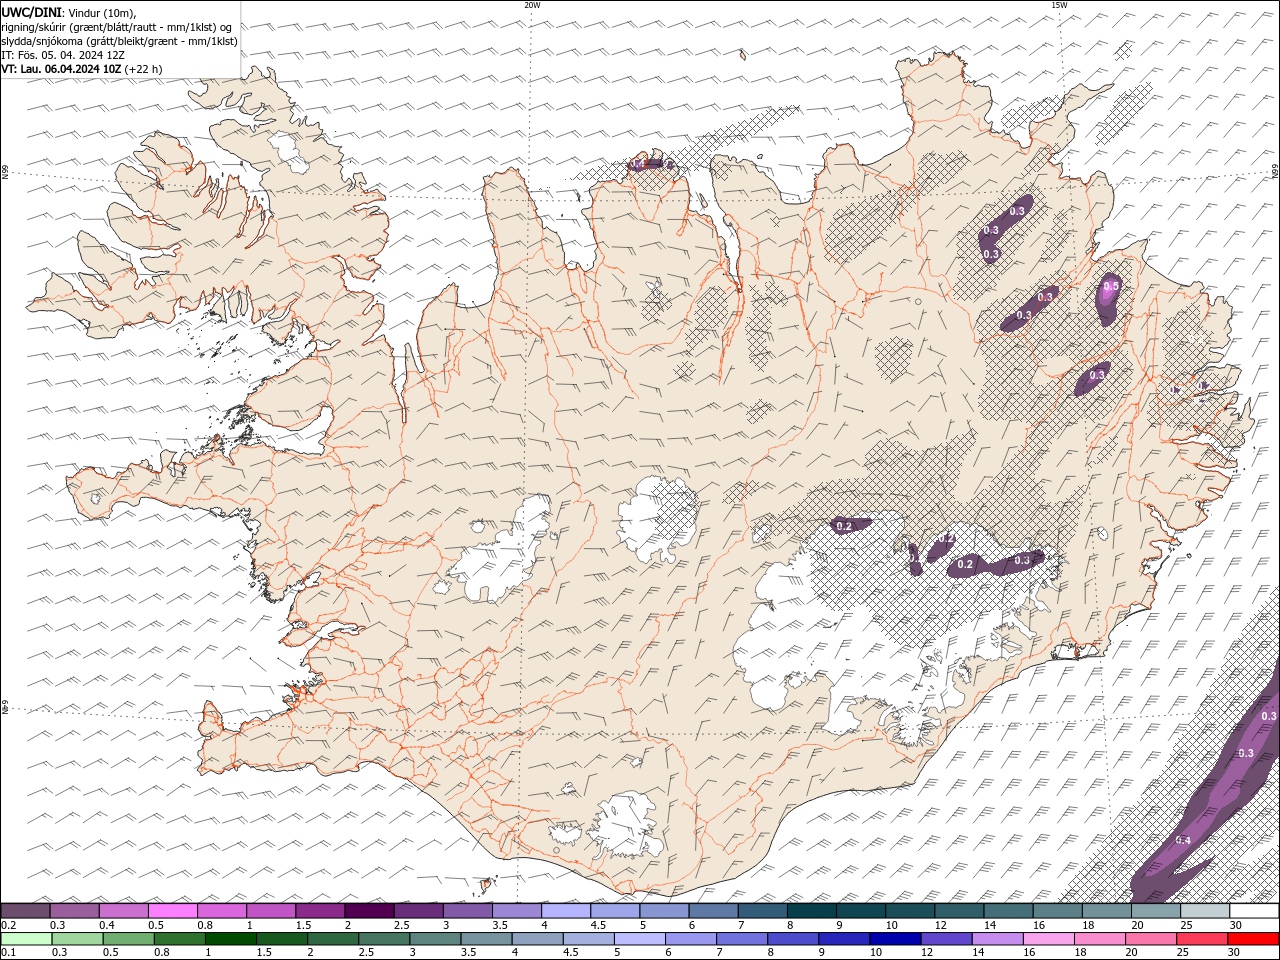
Task: Pick bottom-row rain swatch labeled 25
Action: click(1202, 939)
